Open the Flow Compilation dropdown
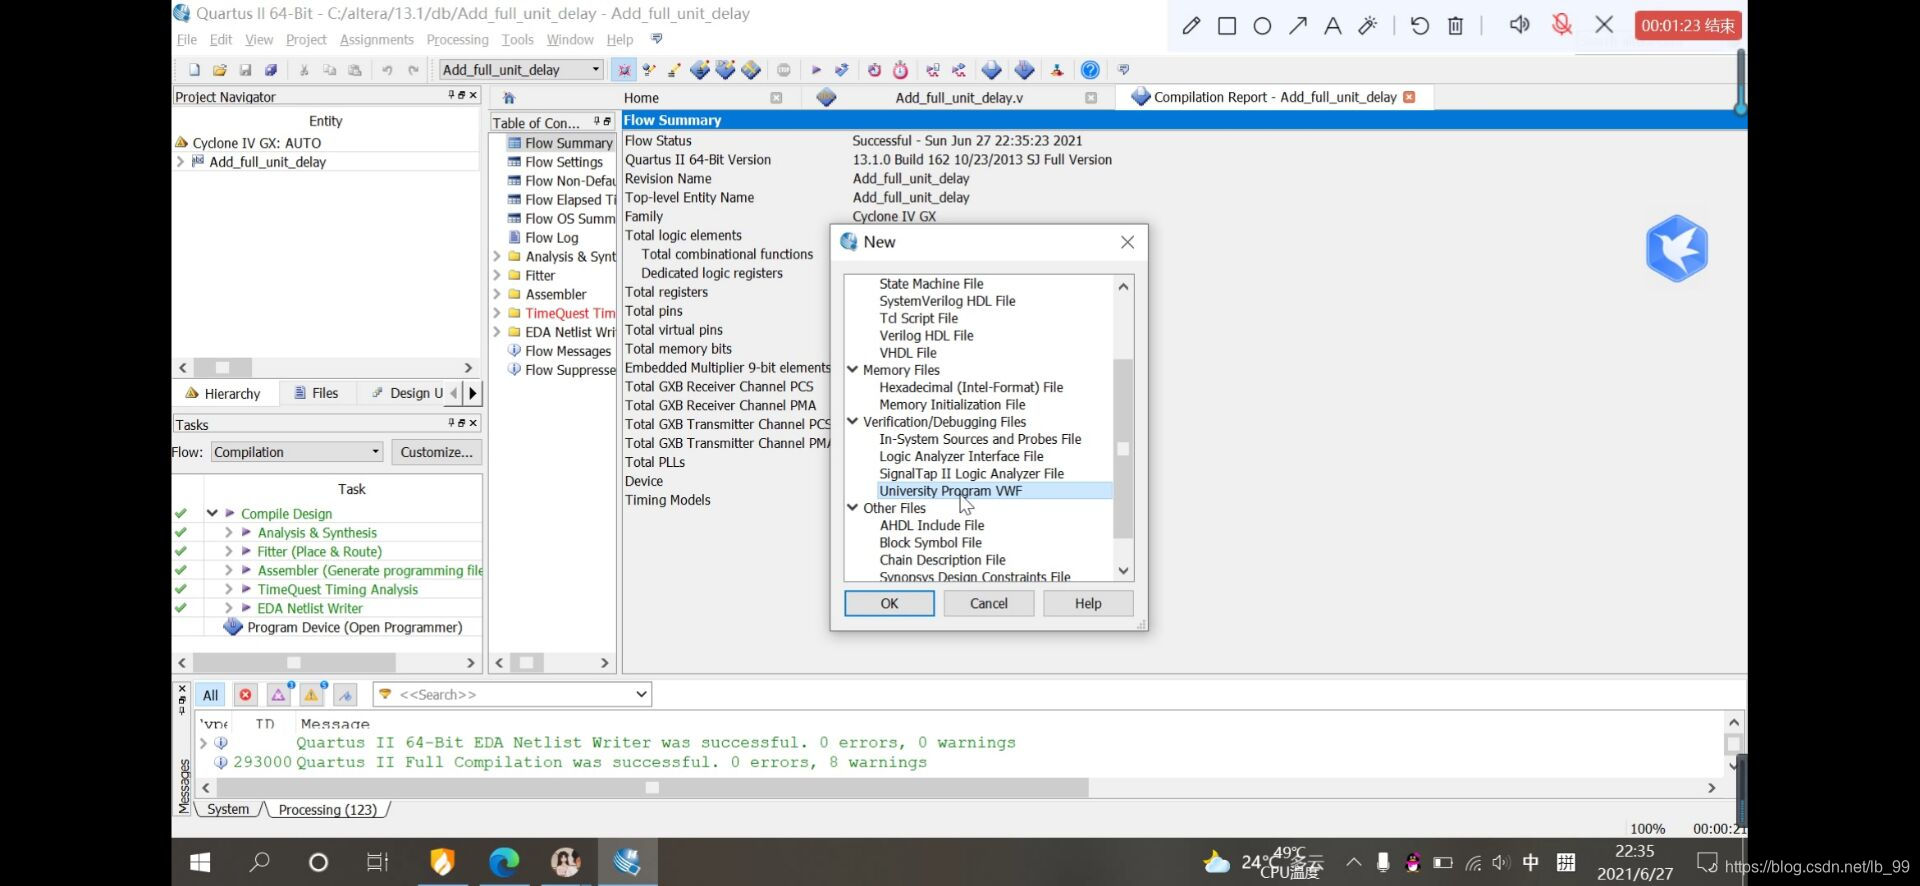This screenshot has width=1920, height=886. click(376, 452)
